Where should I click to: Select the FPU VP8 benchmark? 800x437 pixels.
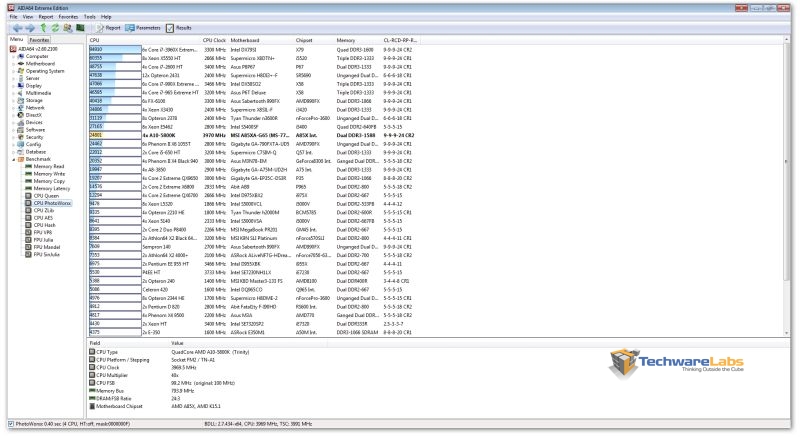click(x=43, y=232)
